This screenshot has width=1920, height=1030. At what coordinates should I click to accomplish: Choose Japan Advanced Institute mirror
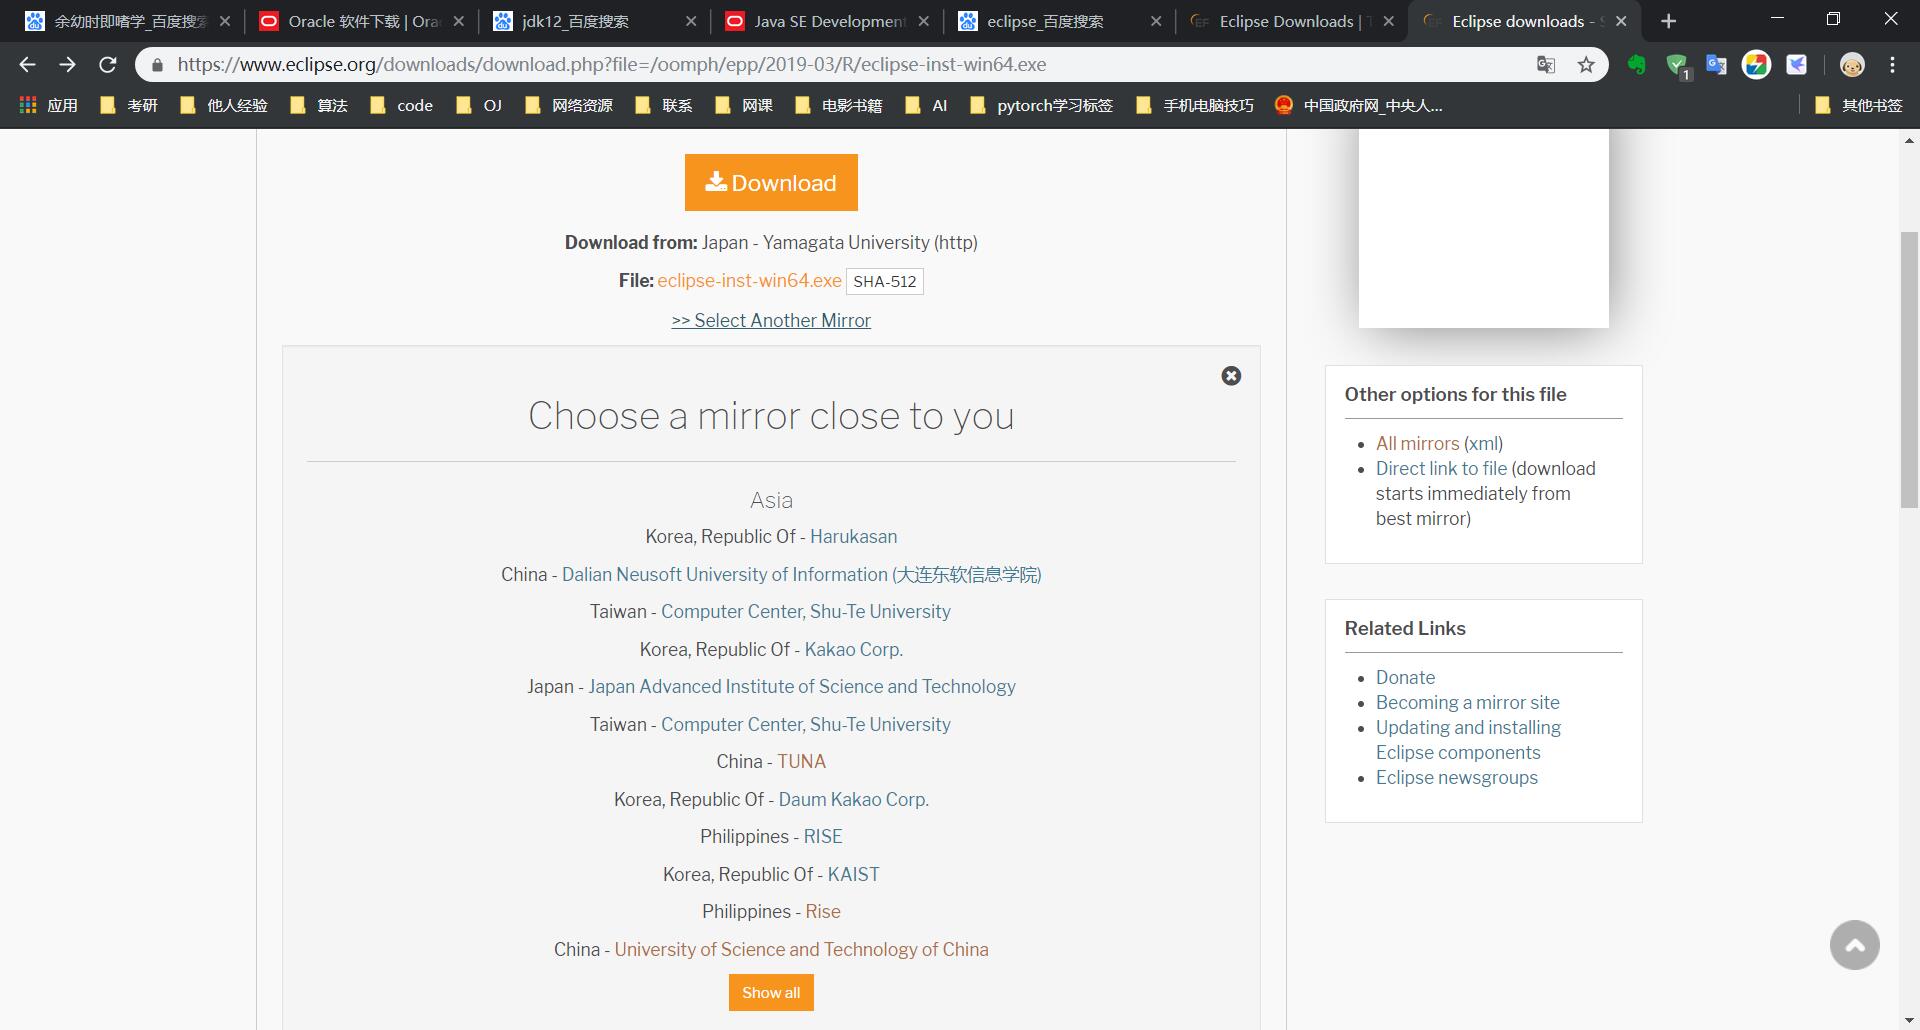[x=802, y=687]
